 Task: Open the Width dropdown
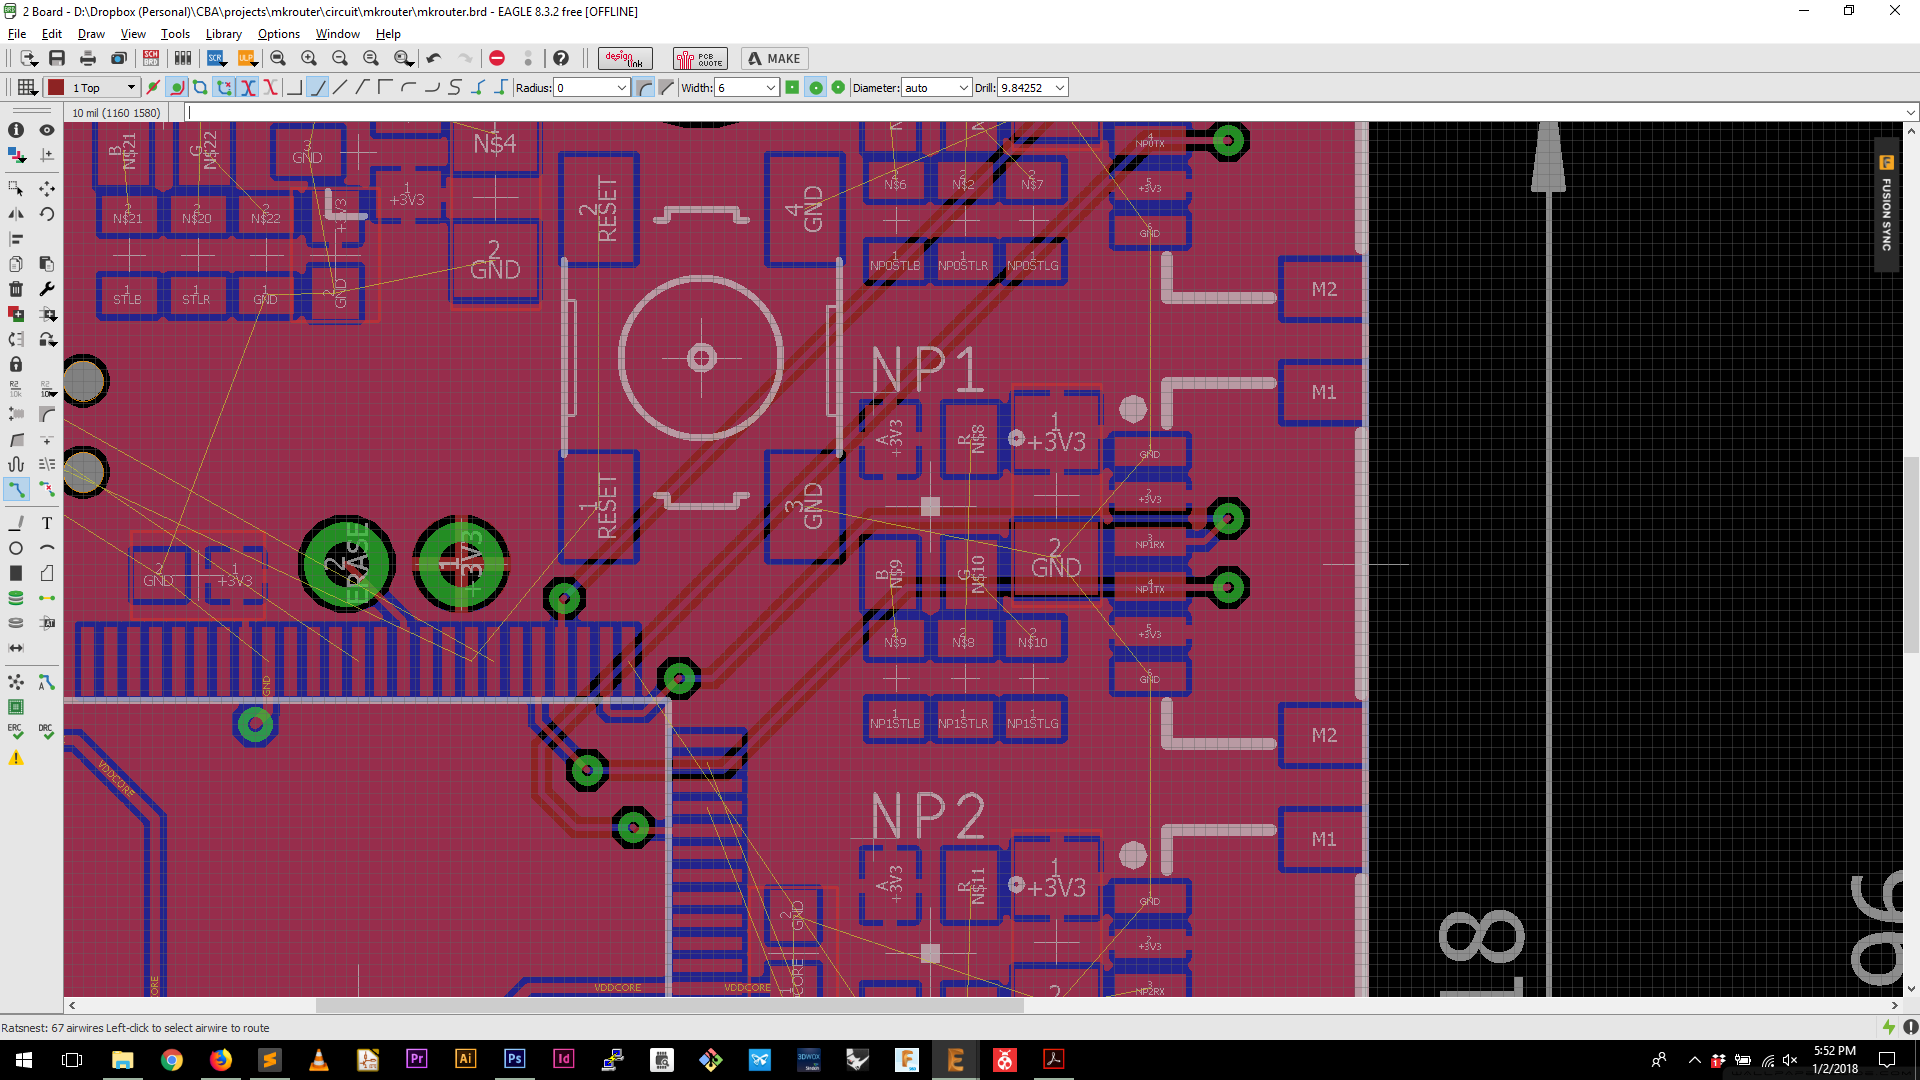771,88
